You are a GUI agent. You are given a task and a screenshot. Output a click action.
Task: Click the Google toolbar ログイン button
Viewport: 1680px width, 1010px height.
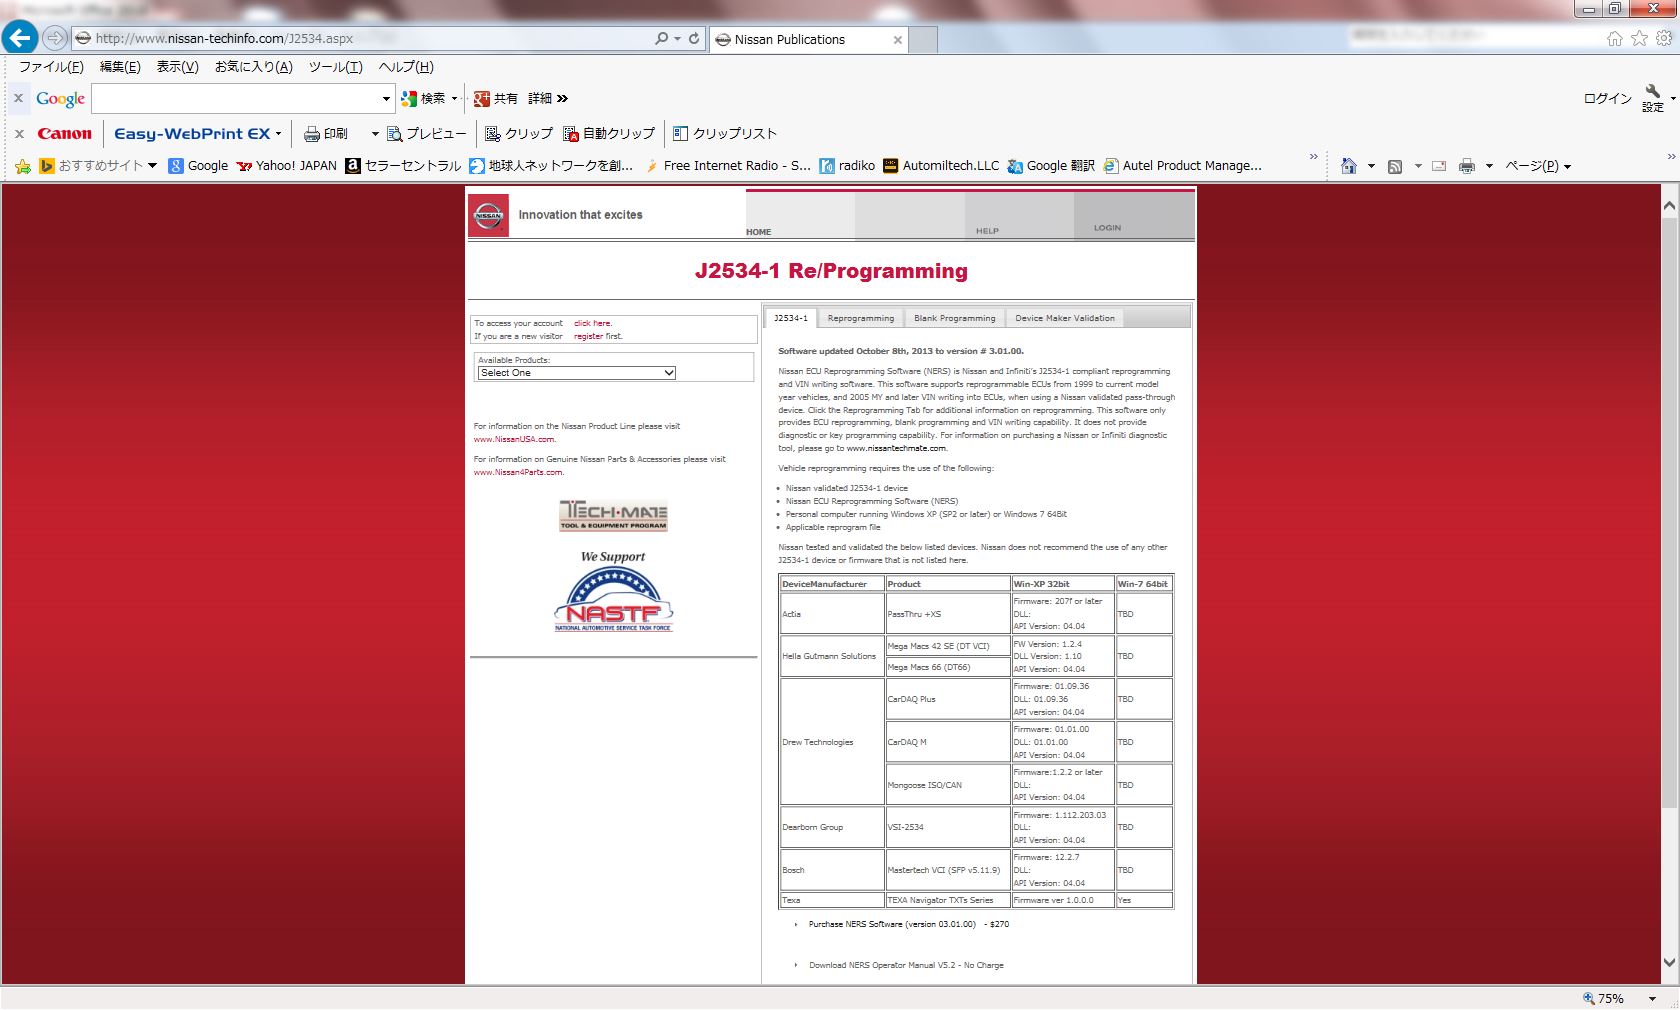pyautogui.click(x=1607, y=98)
